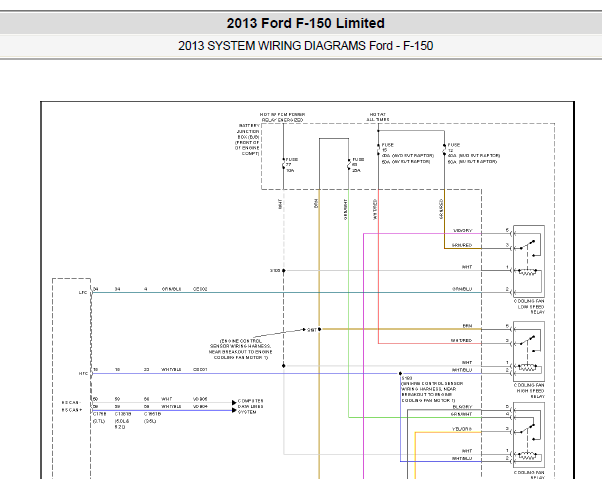Click the S187 engine control harness note
This screenshot has width=602, height=479.
click(x=240, y=349)
